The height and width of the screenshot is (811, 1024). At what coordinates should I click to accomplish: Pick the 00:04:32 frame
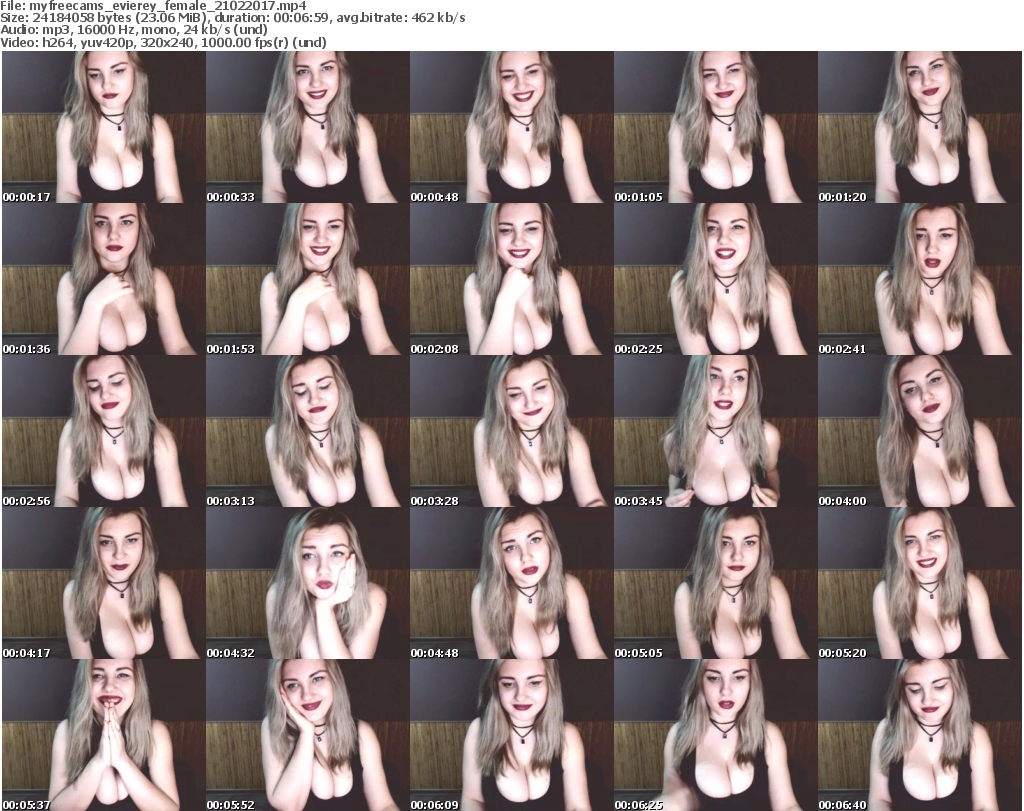pyautogui.click(x=308, y=583)
